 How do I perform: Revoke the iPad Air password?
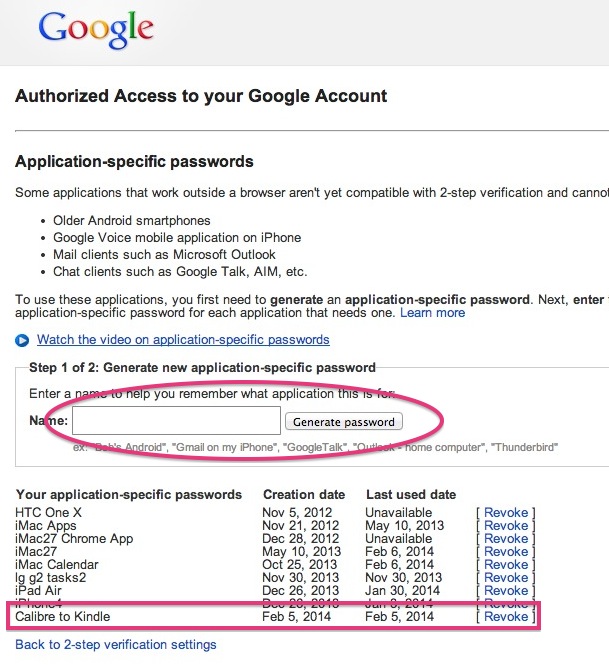pyautogui.click(x=506, y=590)
